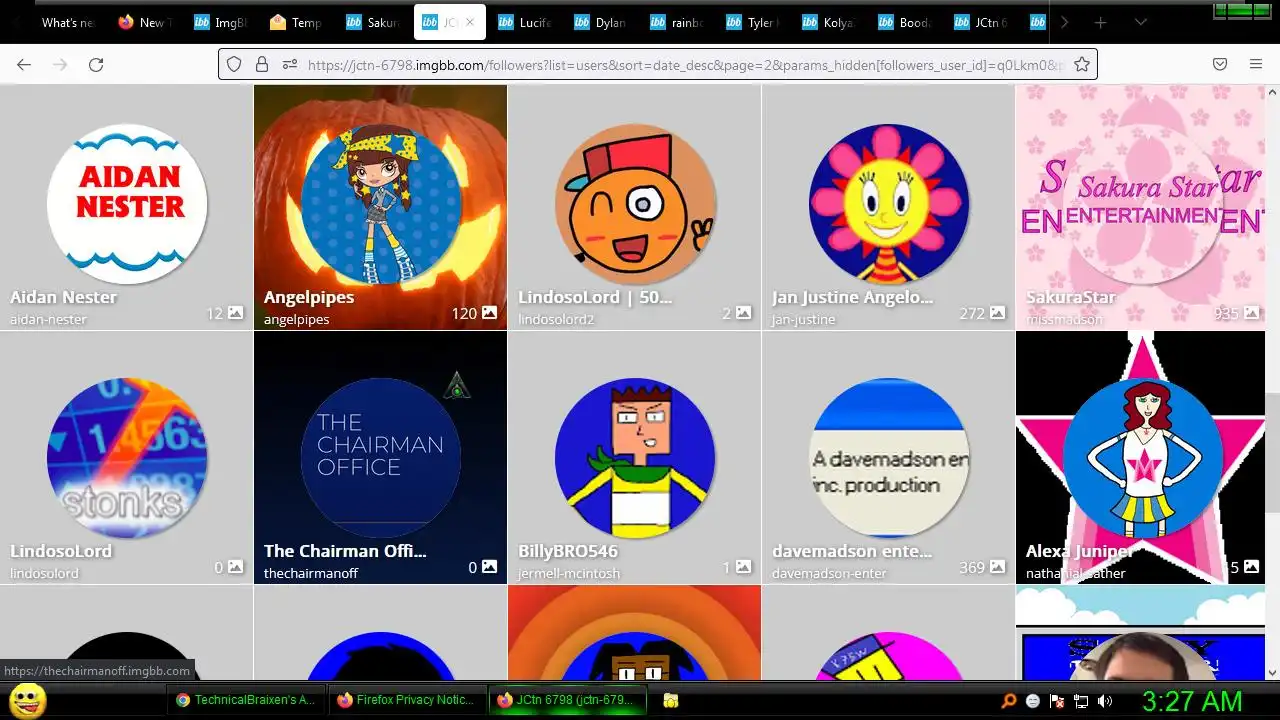Image resolution: width=1280 pixels, height=720 pixels.
Task: Open a new tab with plus
Action: click(x=1100, y=22)
